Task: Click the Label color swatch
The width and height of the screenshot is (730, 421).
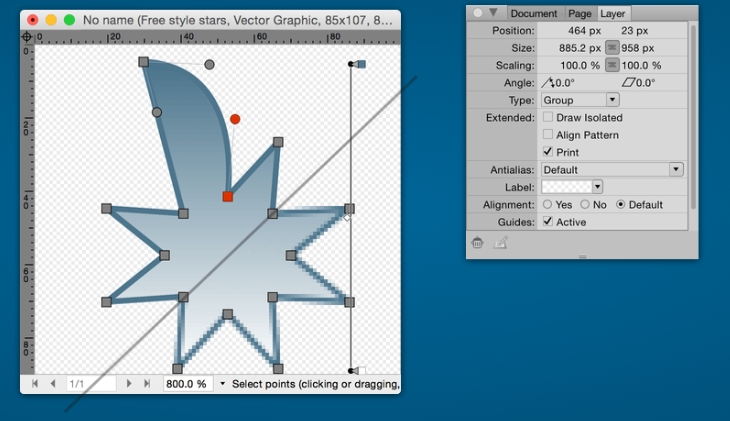Action: (x=567, y=187)
